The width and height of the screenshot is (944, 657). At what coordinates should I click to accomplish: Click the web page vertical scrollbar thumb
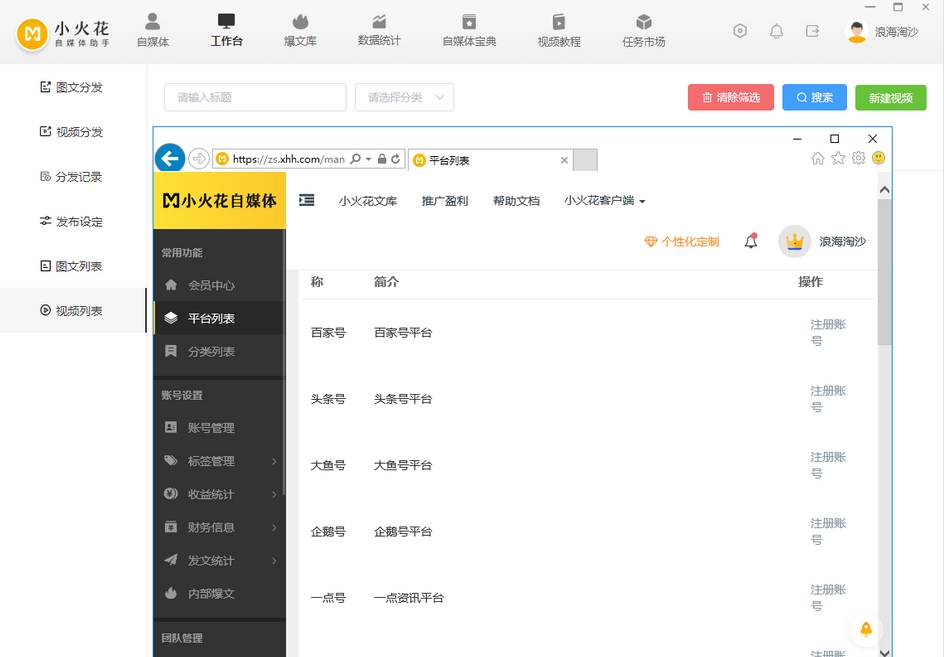[x=884, y=272]
